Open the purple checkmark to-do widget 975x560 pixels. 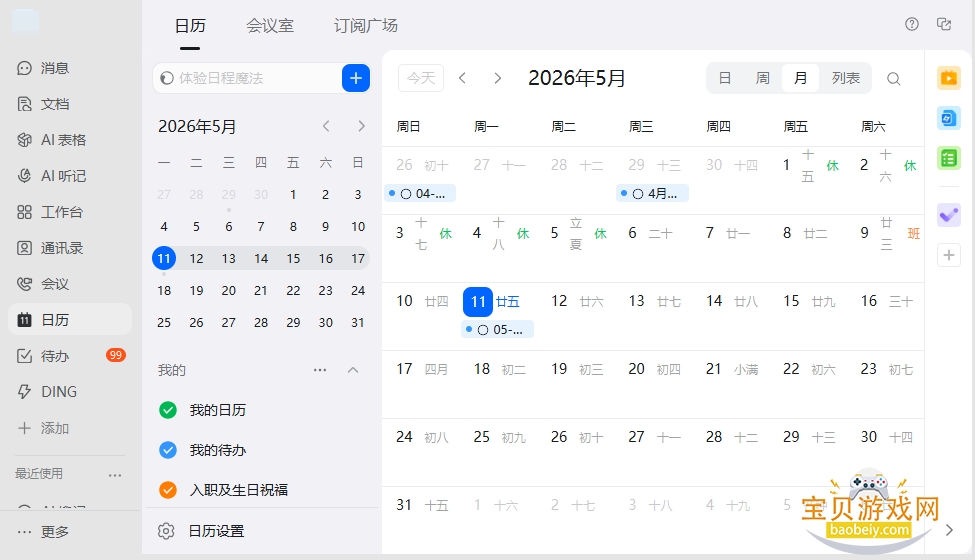[949, 215]
